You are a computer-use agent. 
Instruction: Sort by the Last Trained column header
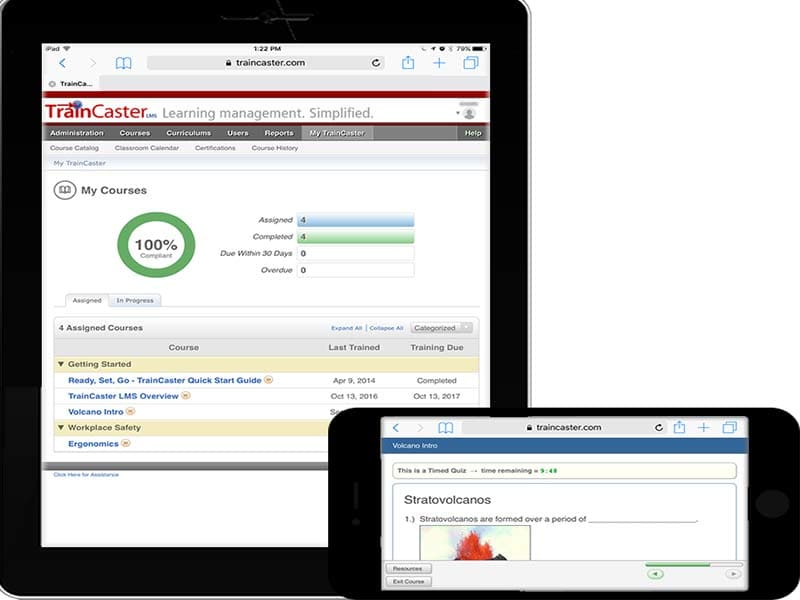pos(354,347)
